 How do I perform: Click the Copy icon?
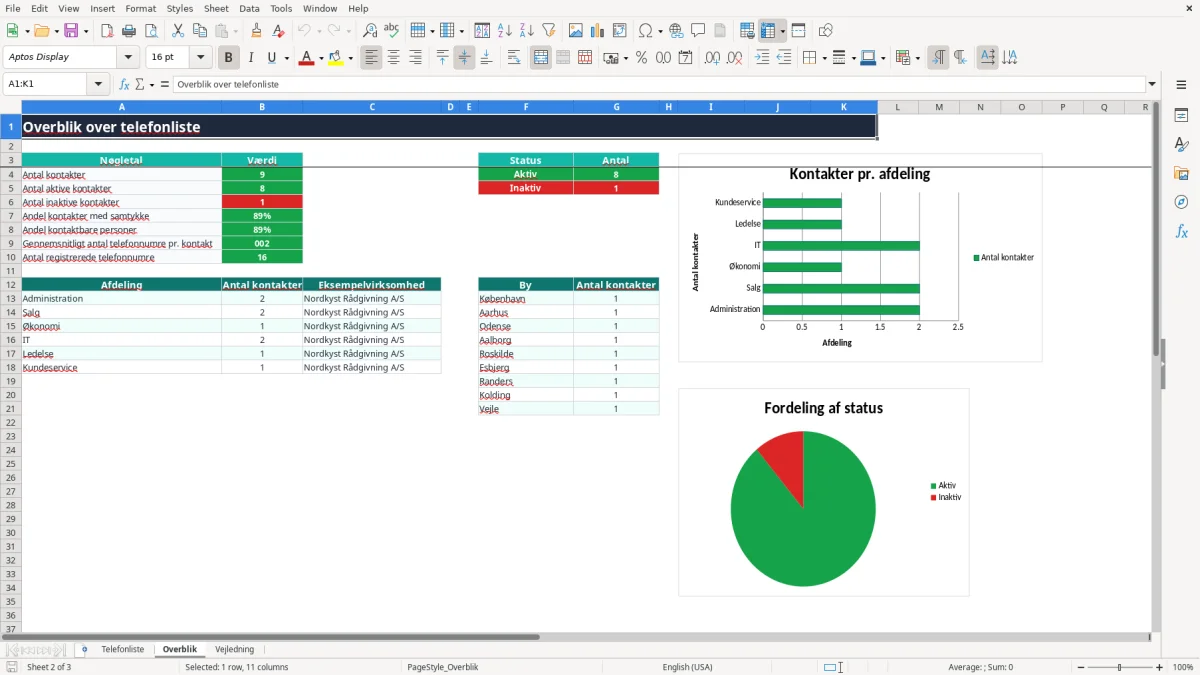[200, 31]
